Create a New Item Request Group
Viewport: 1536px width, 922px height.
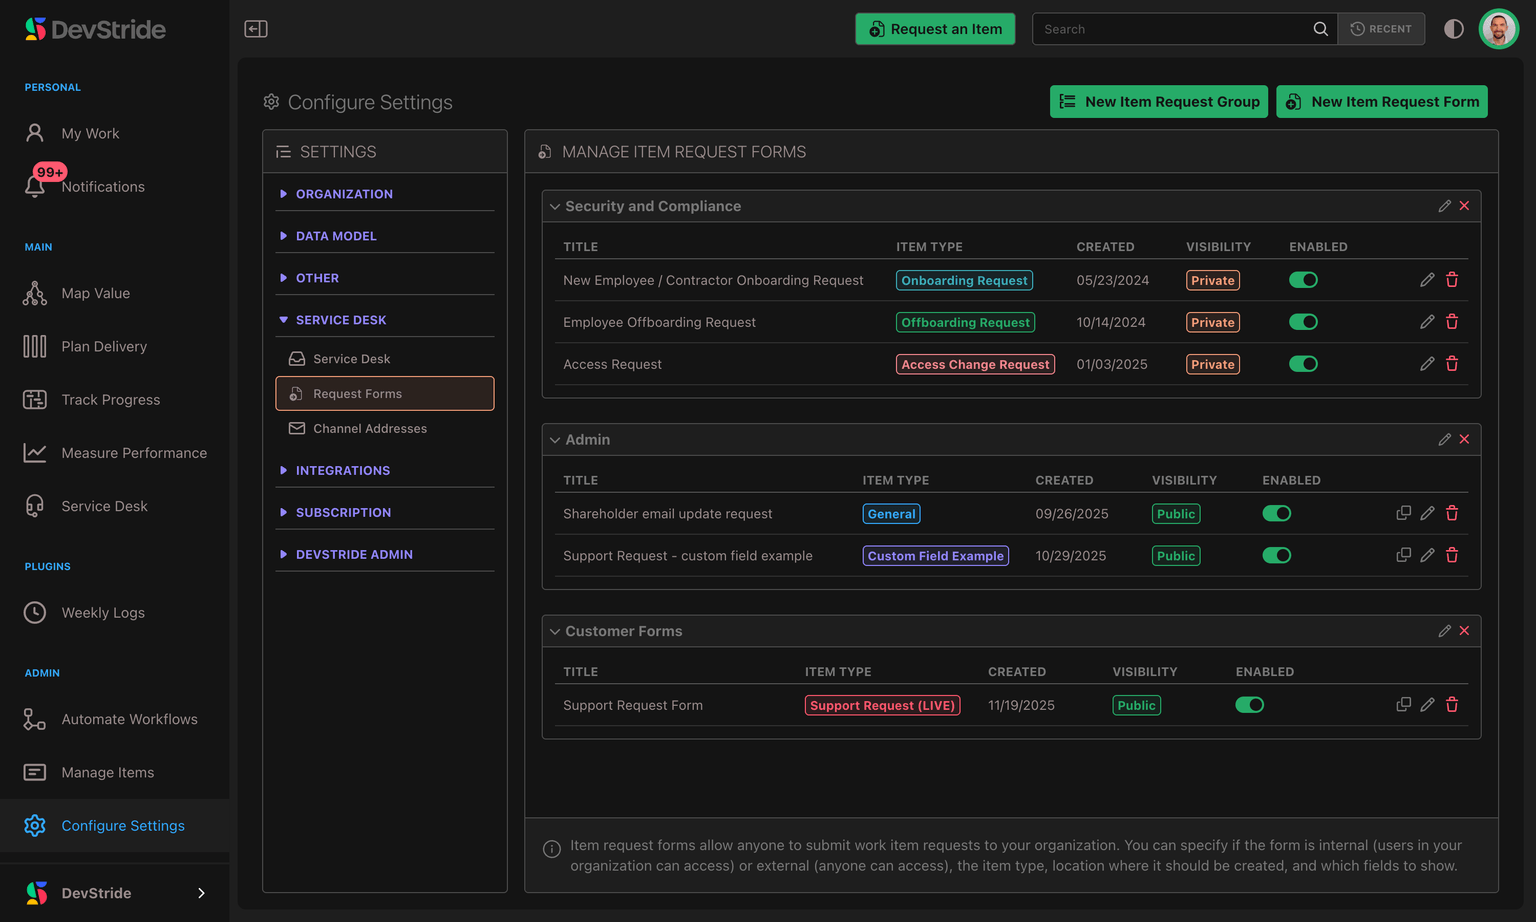[x=1159, y=102]
